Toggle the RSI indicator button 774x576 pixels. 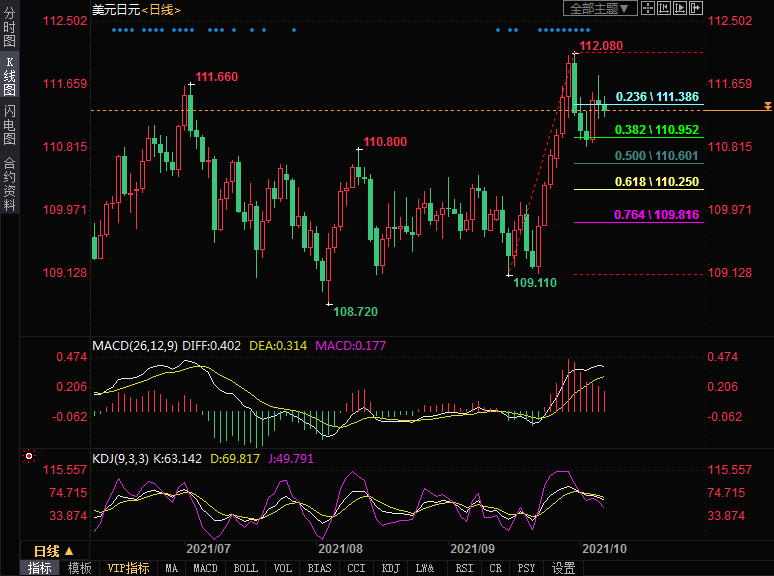tap(464, 568)
